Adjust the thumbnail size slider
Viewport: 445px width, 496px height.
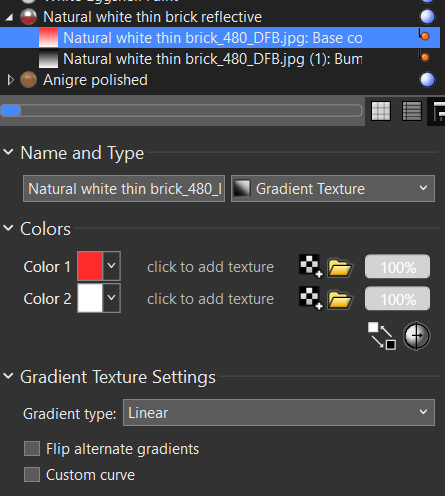point(181,111)
